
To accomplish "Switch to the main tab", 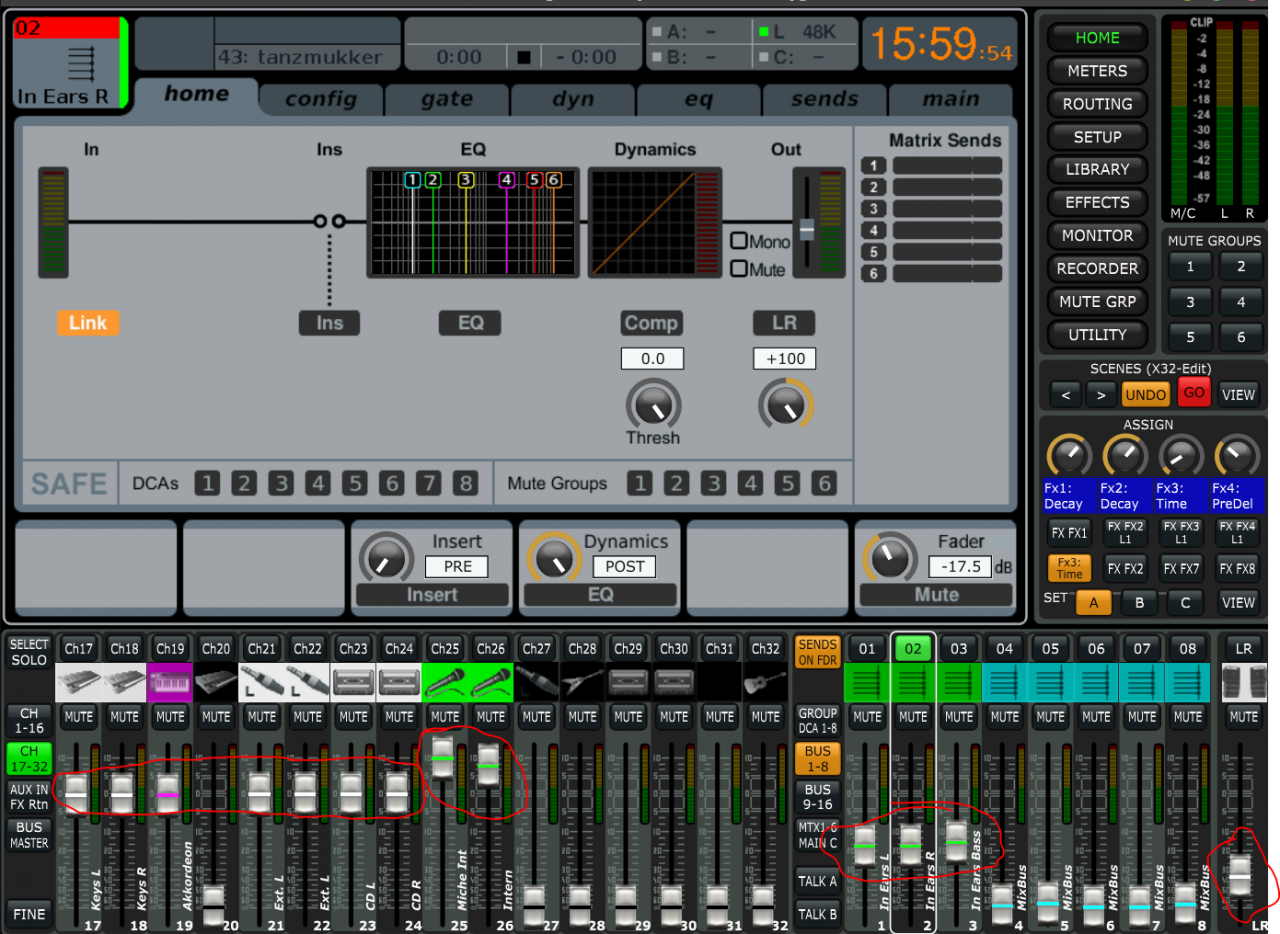I will point(951,99).
